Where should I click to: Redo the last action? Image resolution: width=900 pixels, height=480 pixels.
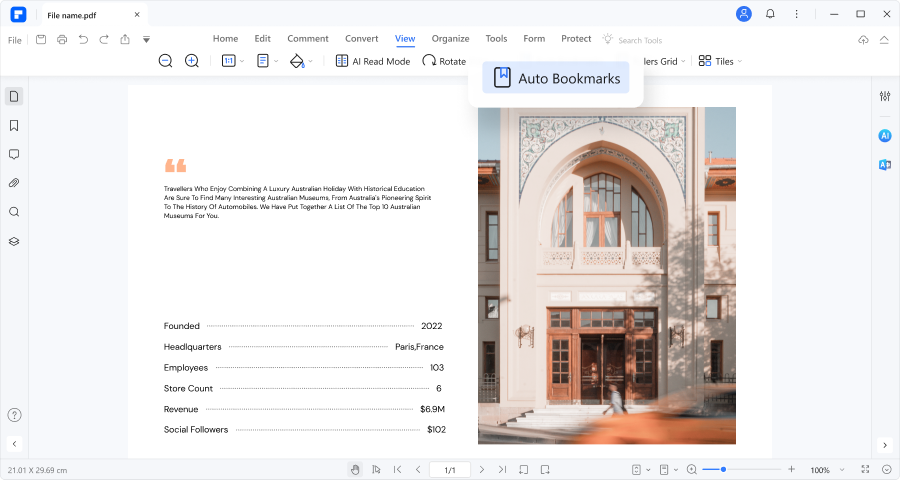[104, 40]
